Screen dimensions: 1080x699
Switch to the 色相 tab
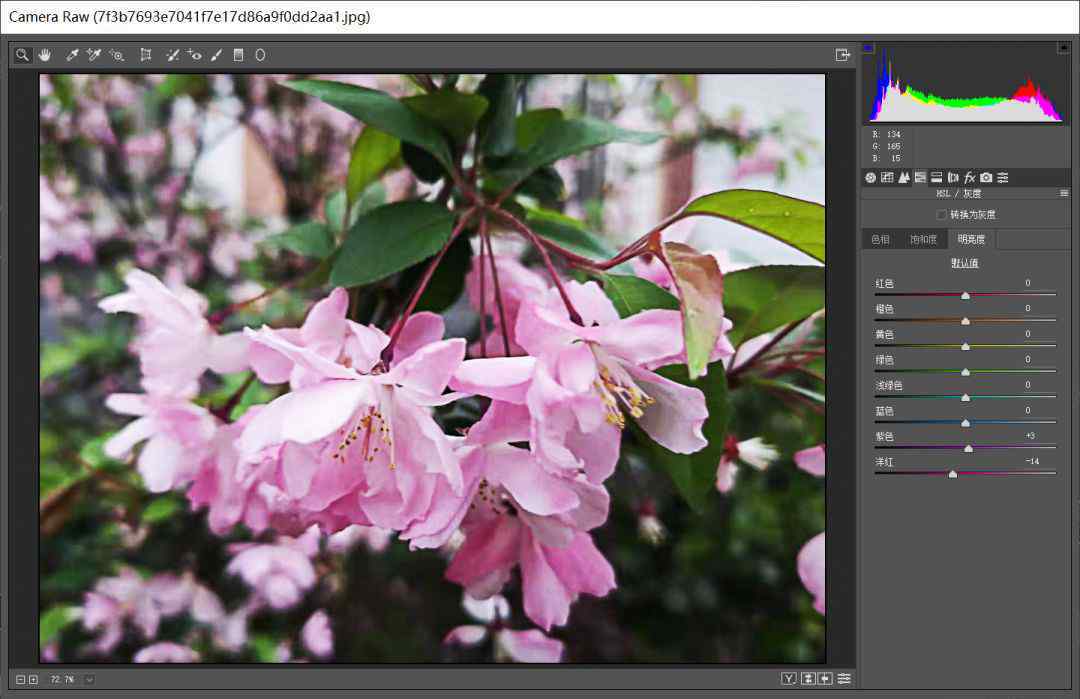(x=880, y=239)
